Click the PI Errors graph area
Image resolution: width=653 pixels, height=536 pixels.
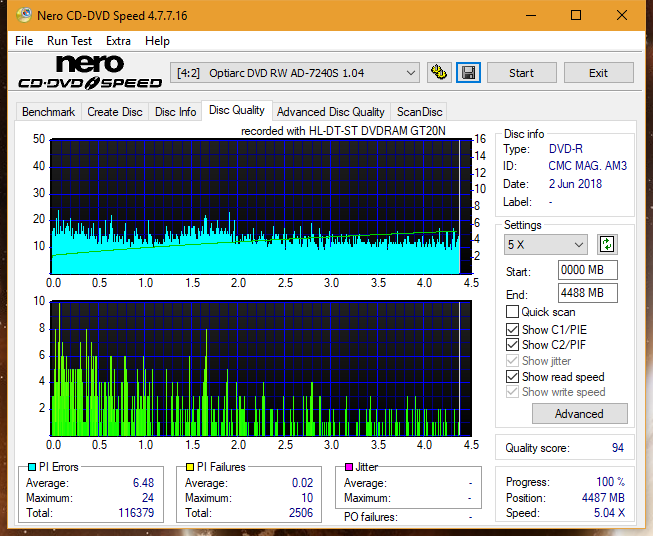[x=261, y=207]
